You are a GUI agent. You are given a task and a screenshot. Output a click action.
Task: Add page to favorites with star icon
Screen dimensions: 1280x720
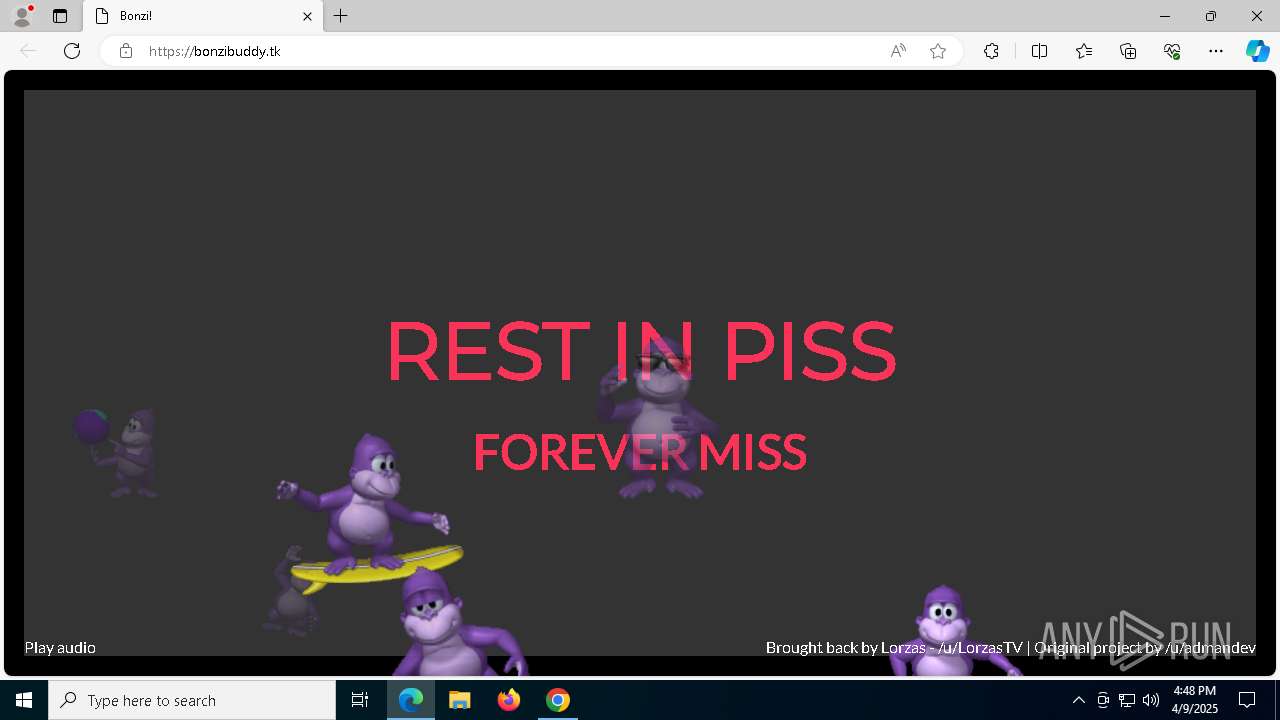tap(938, 51)
